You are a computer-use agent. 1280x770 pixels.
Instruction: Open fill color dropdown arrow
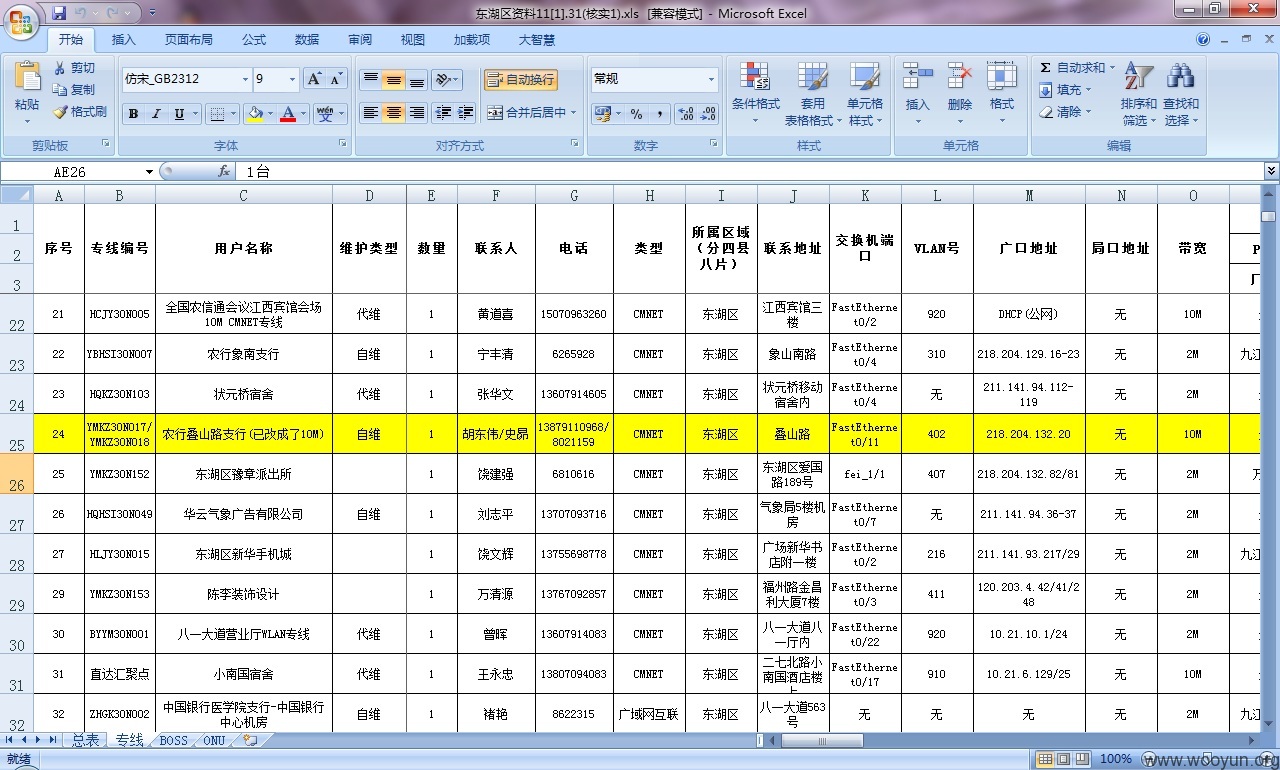pyautogui.click(x=271, y=114)
